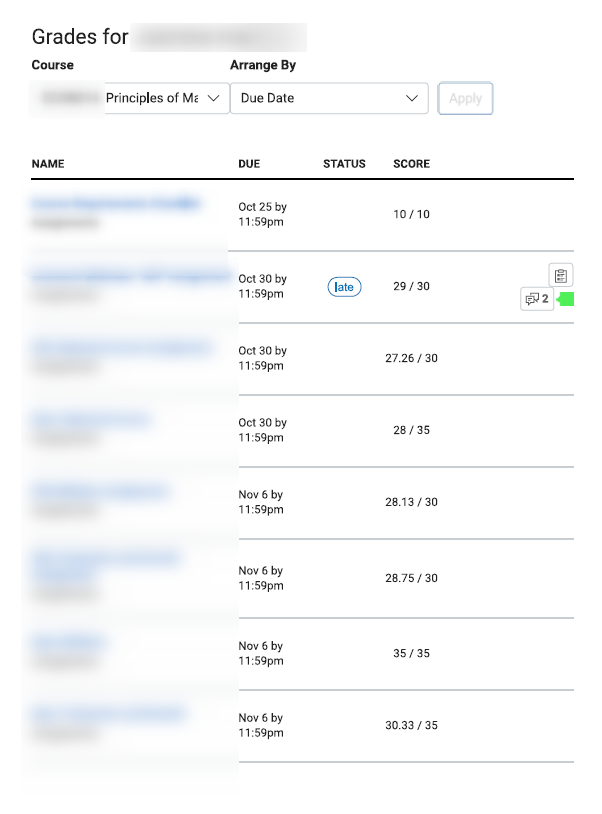The image size is (602, 814).
Task: Open the assignment link scored 35 / 35
Action: pos(69,643)
